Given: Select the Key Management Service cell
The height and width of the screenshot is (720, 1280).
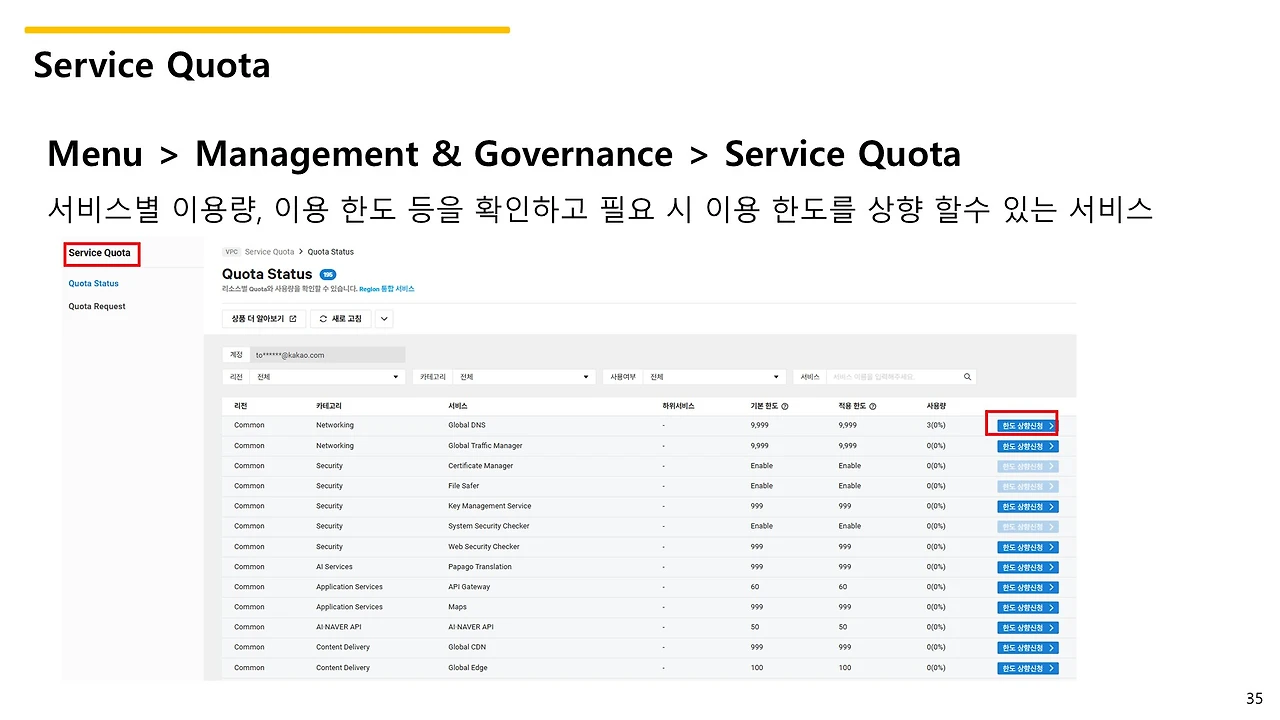Looking at the screenshot, I should pyautogui.click(x=490, y=506).
